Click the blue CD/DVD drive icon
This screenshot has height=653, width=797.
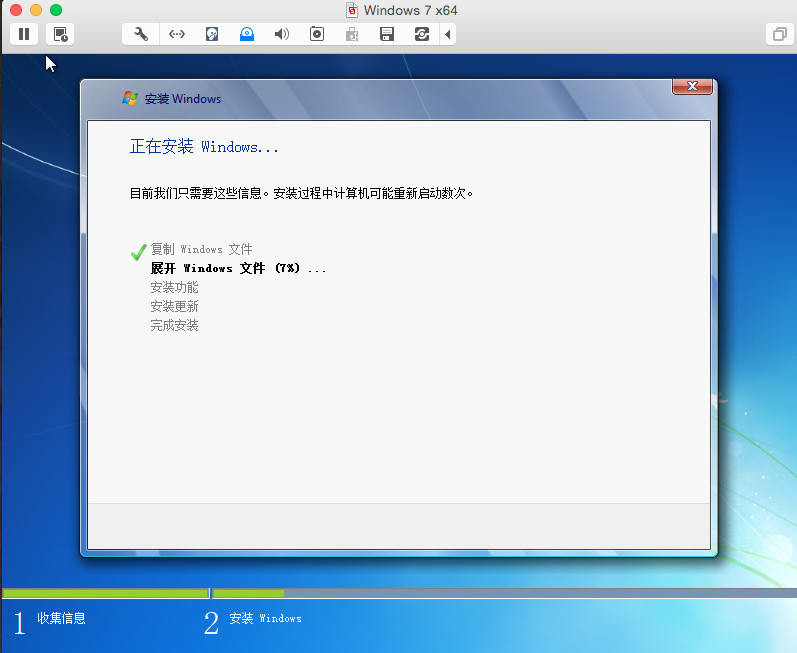pyautogui.click(x=247, y=34)
